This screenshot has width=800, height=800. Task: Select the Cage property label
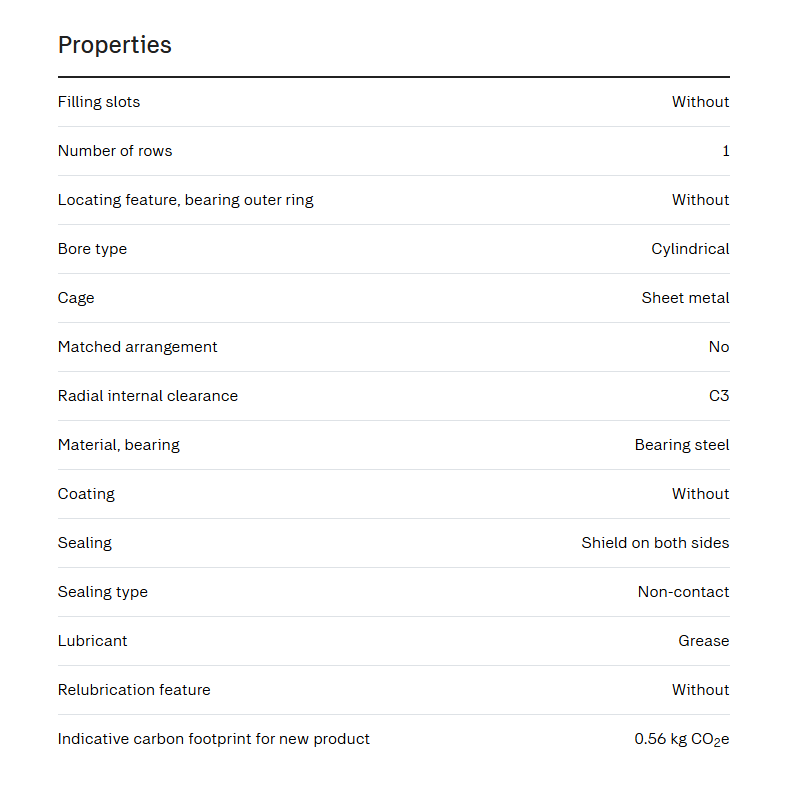tap(76, 298)
